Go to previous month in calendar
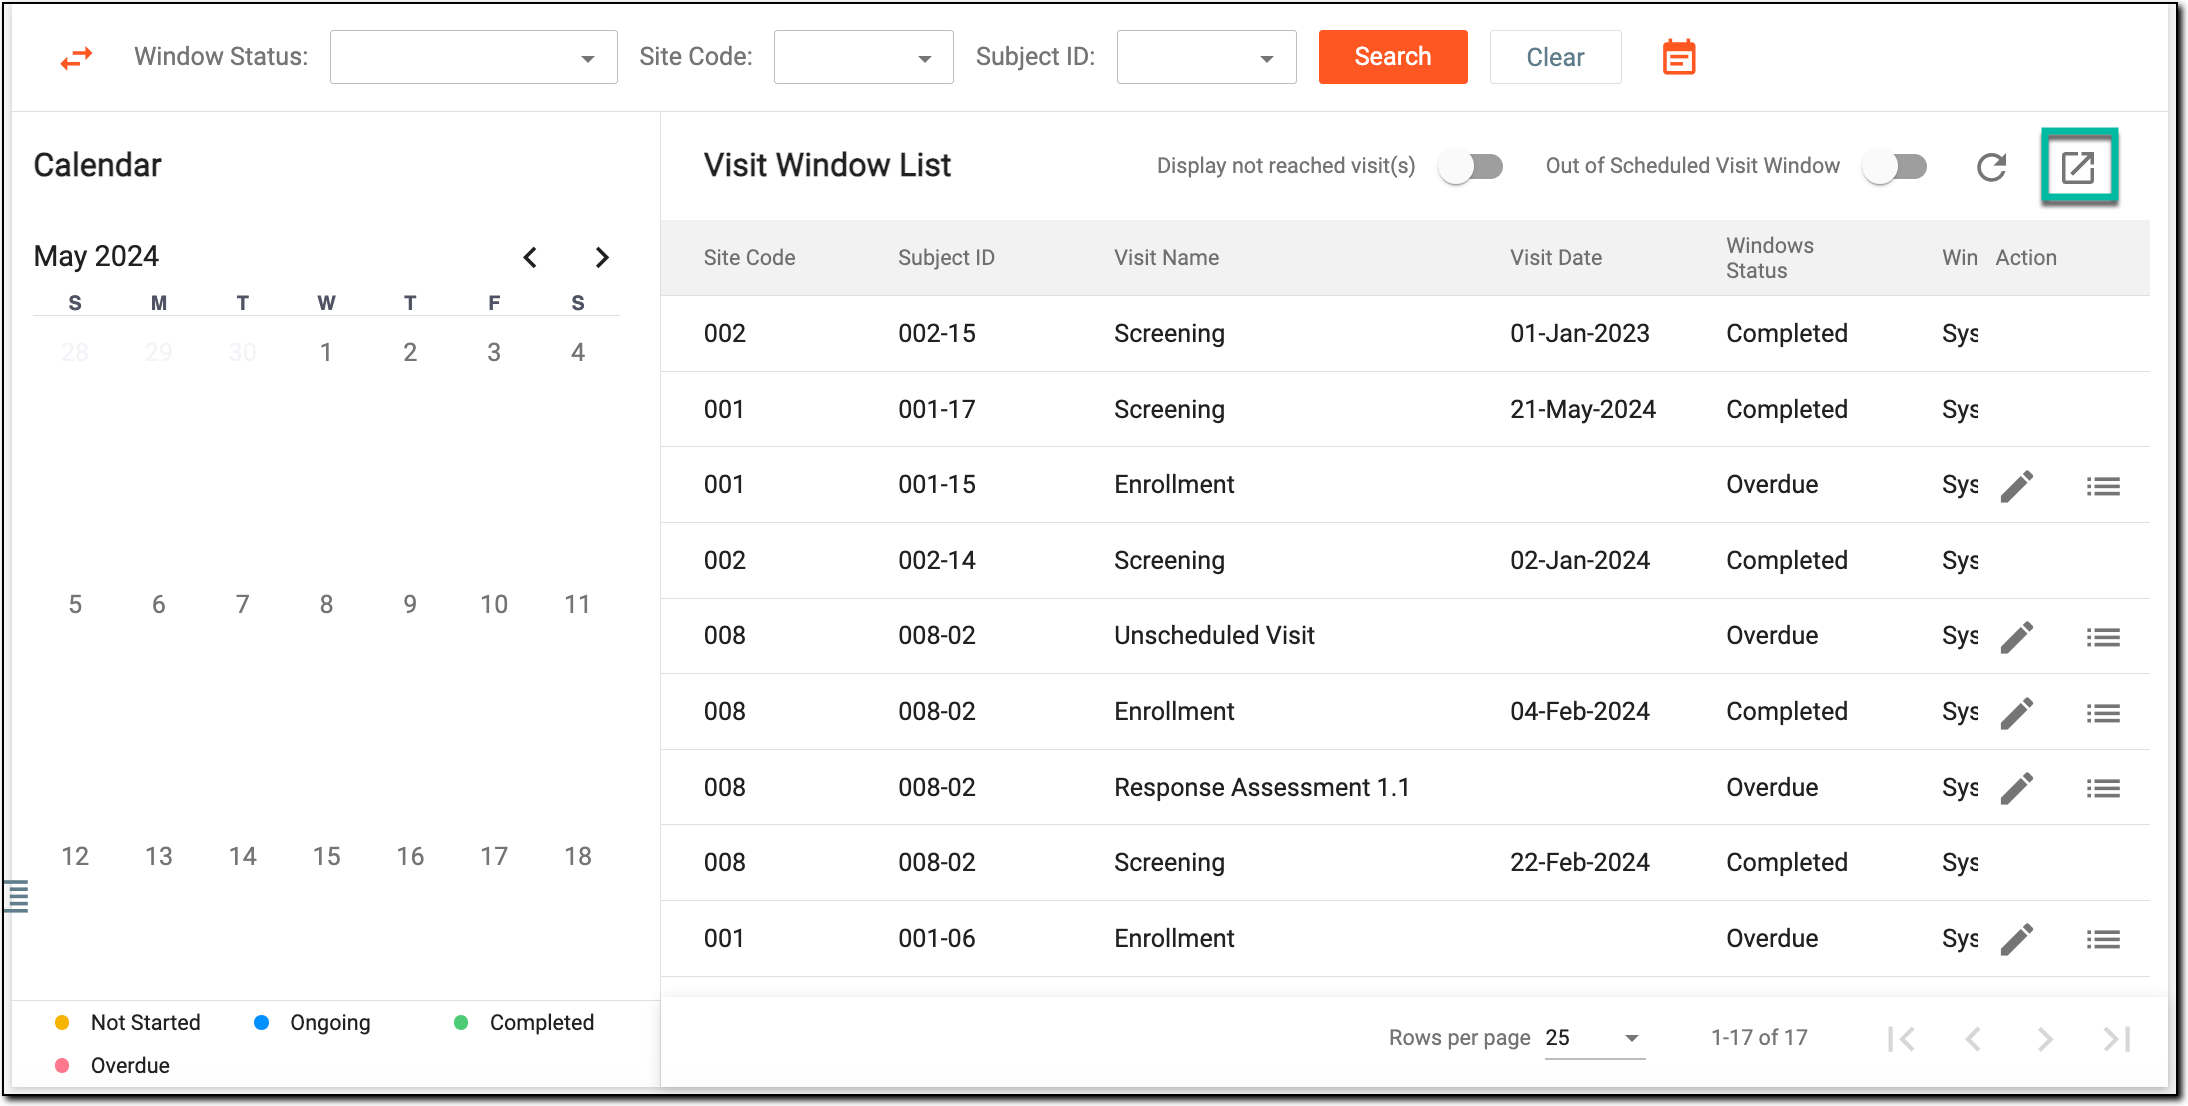The image size is (2188, 1106). click(530, 258)
